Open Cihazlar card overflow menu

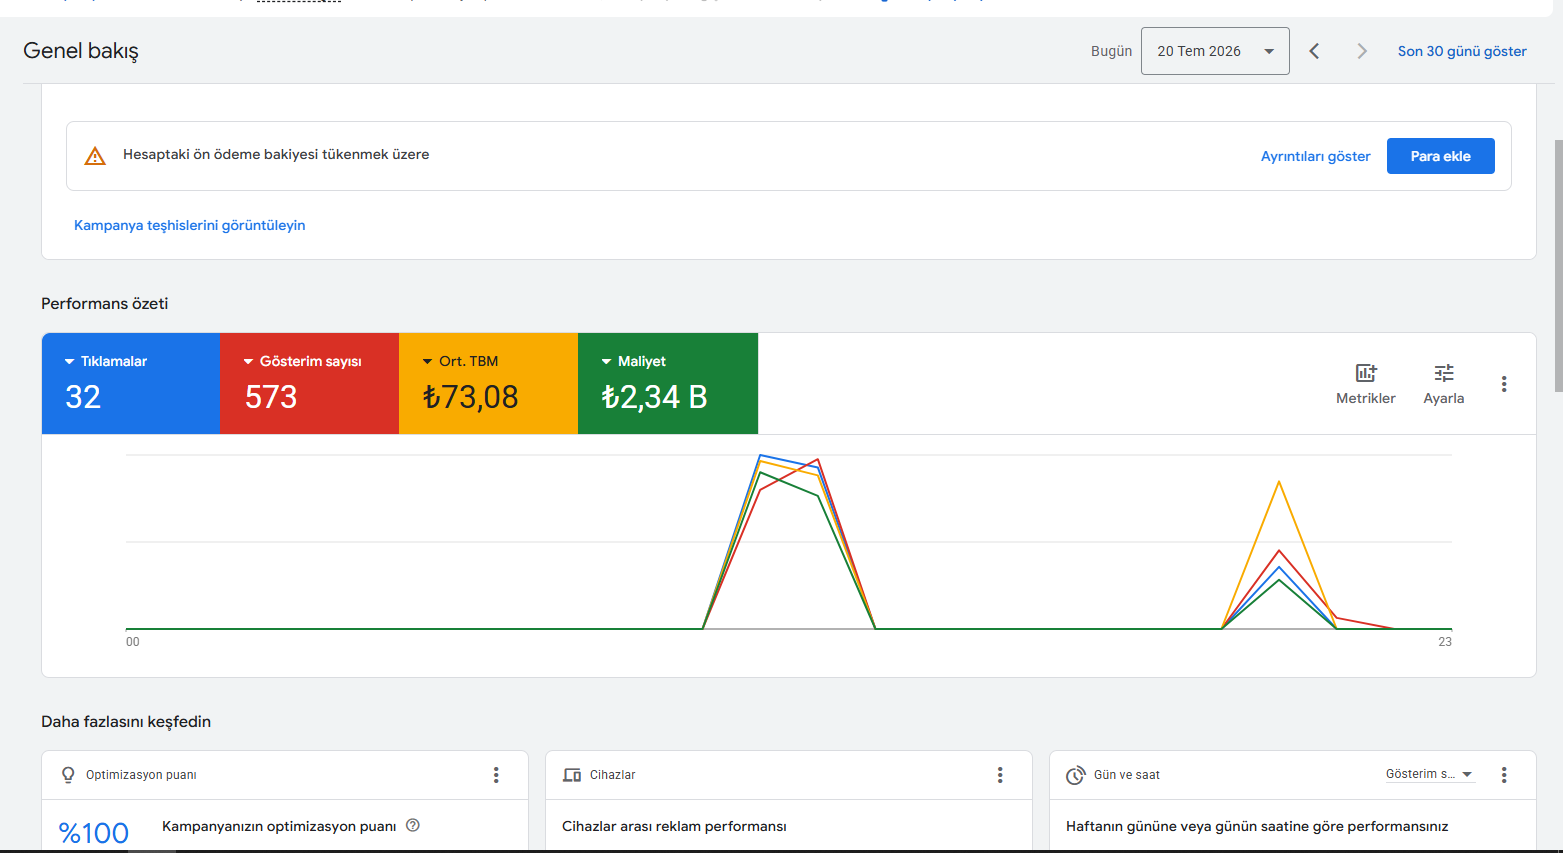[x=1000, y=775]
